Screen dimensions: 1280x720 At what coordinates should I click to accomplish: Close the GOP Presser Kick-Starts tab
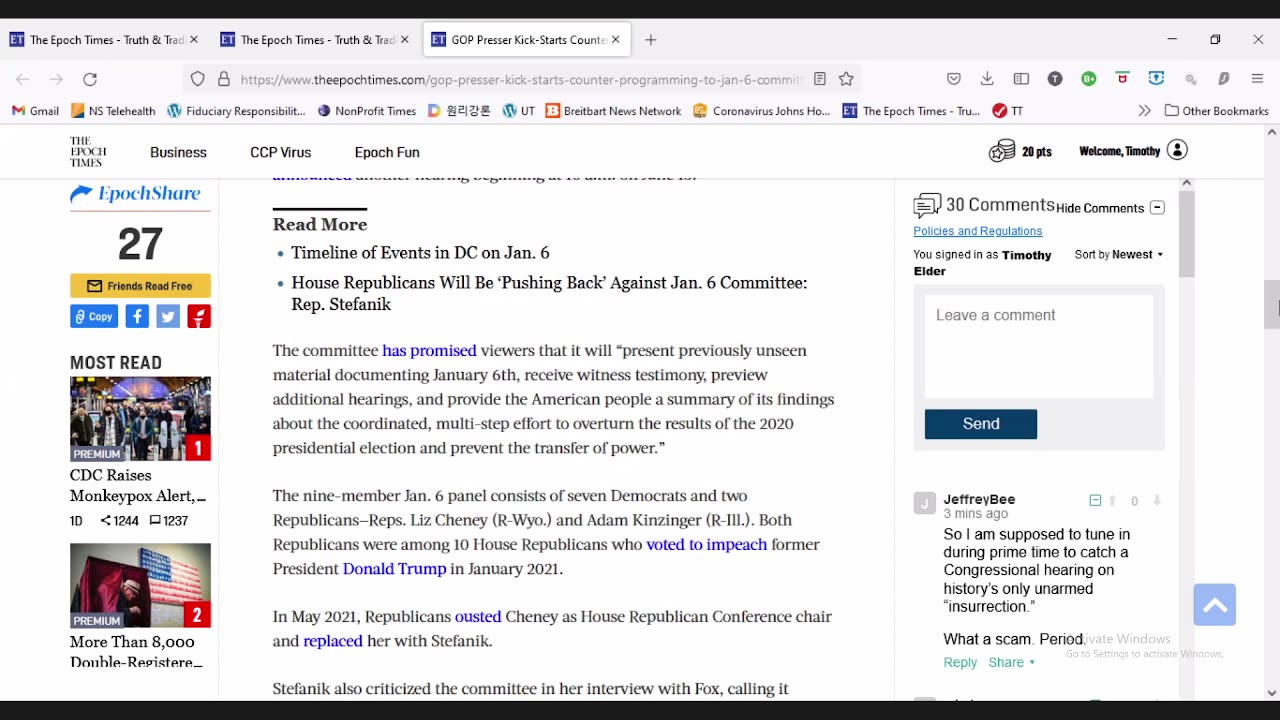coord(616,40)
